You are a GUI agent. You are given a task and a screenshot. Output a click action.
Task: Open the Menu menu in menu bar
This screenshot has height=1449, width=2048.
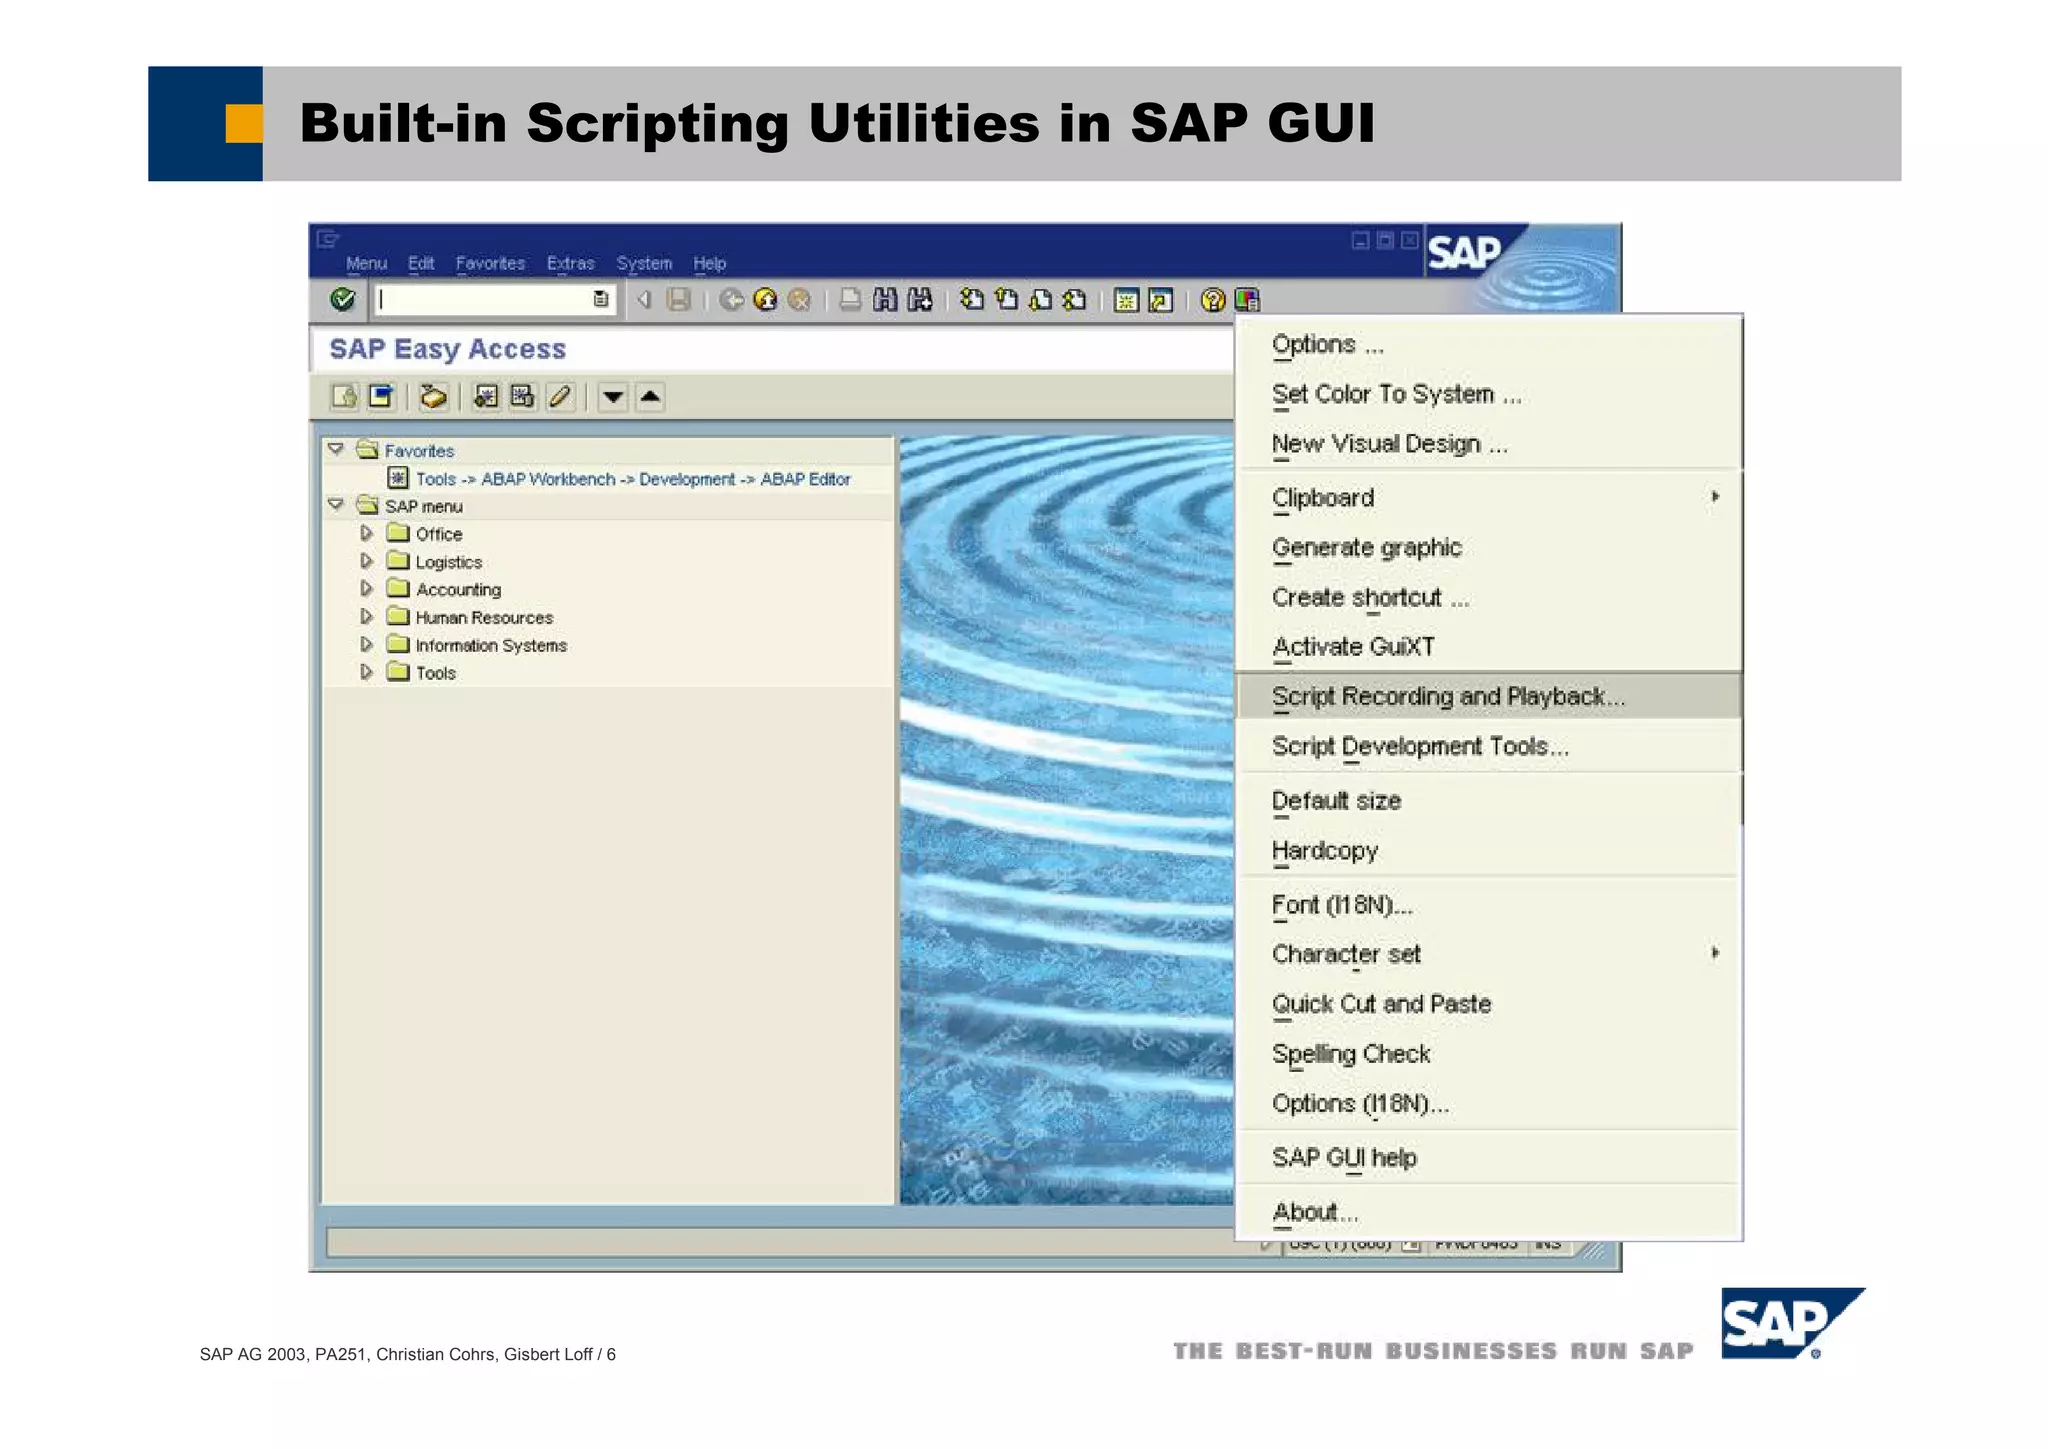tap(366, 263)
